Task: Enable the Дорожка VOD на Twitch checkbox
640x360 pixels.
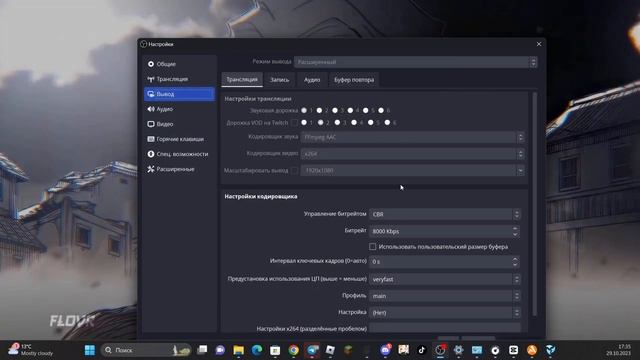Action: pyautogui.click(x=294, y=122)
